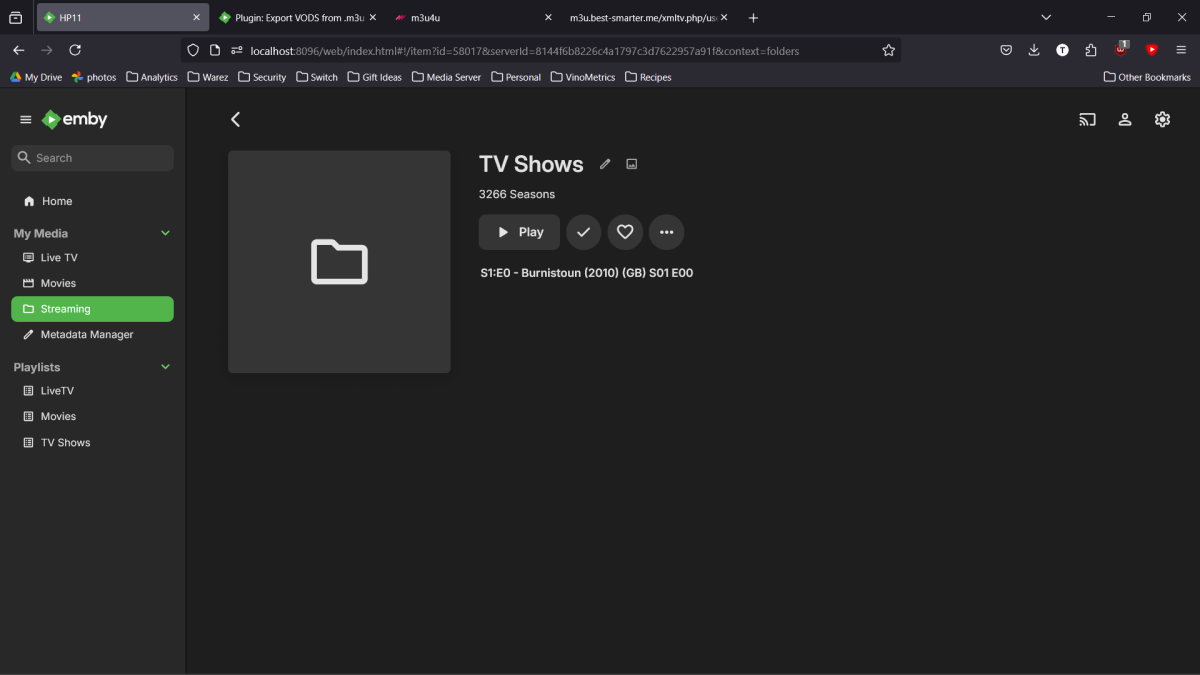1200x675 pixels.
Task: Click inside the Search field
Action: tap(92, 157)
